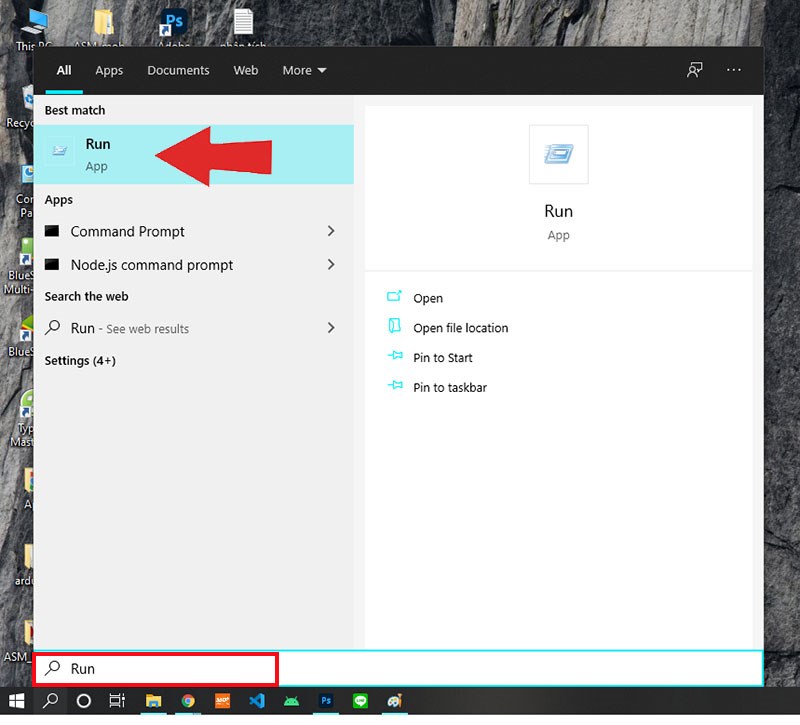The width and height of the screenshot is (800, 725).
Task: Click Command Prompt app icon in results
Action: (x=52, y=231)
